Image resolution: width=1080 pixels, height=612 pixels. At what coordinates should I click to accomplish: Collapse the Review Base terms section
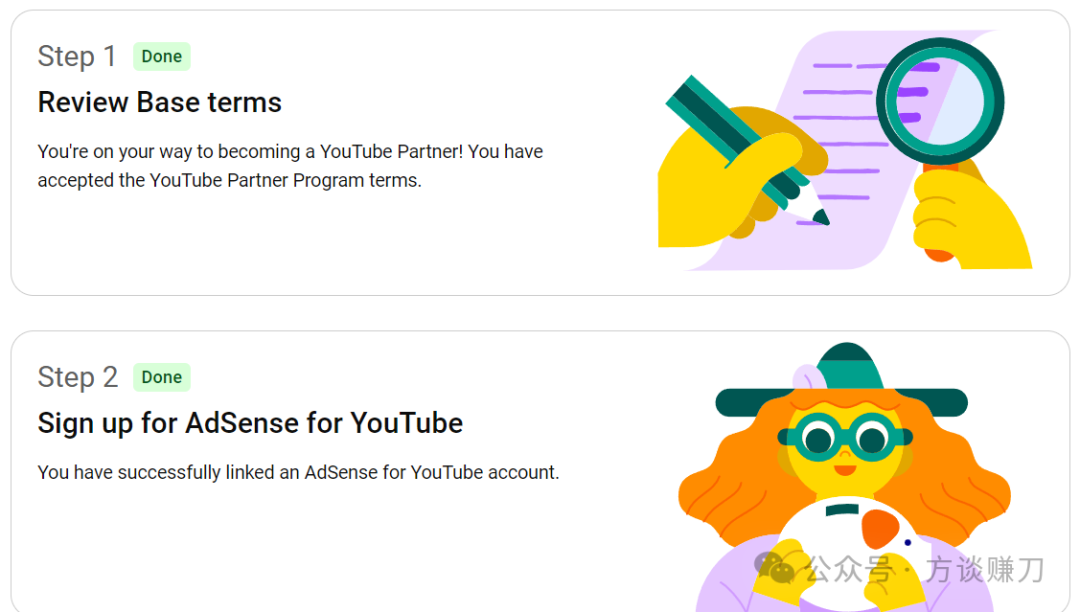pyautogui.click(x=159, y=101)
